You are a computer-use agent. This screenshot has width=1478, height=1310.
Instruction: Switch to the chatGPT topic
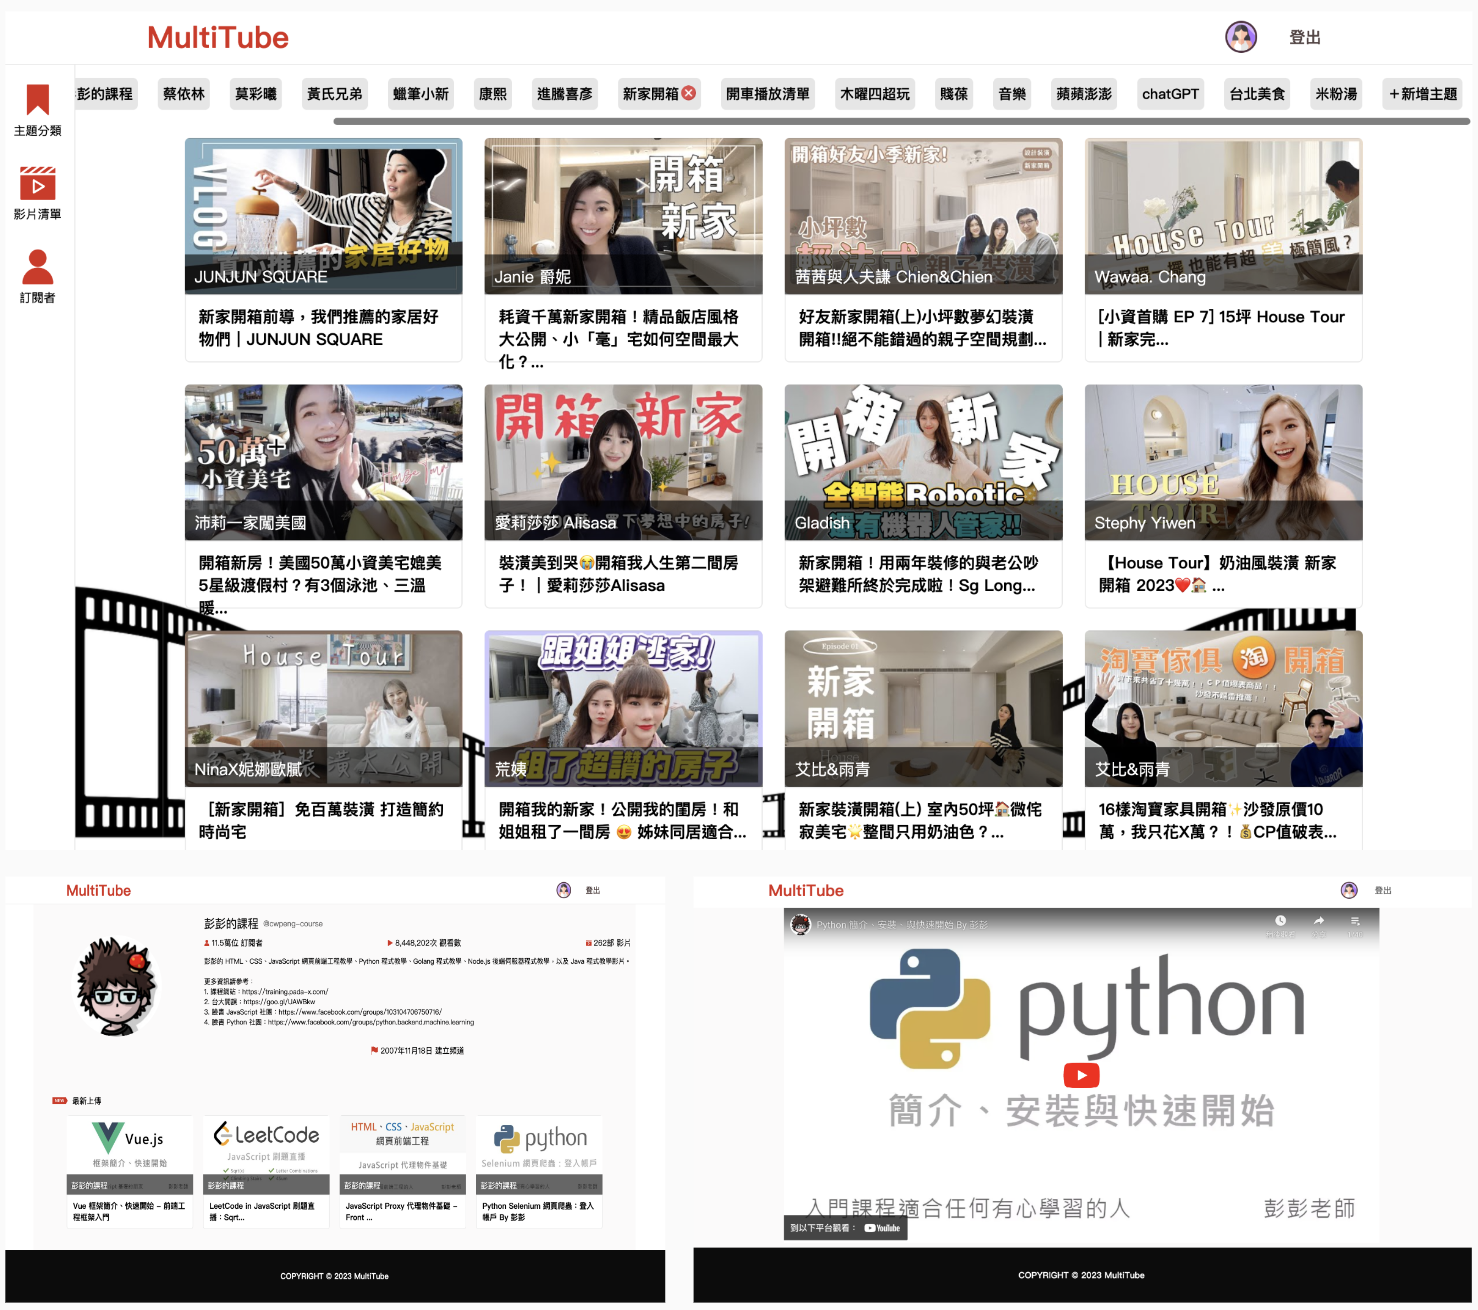tap(1170, 93)
